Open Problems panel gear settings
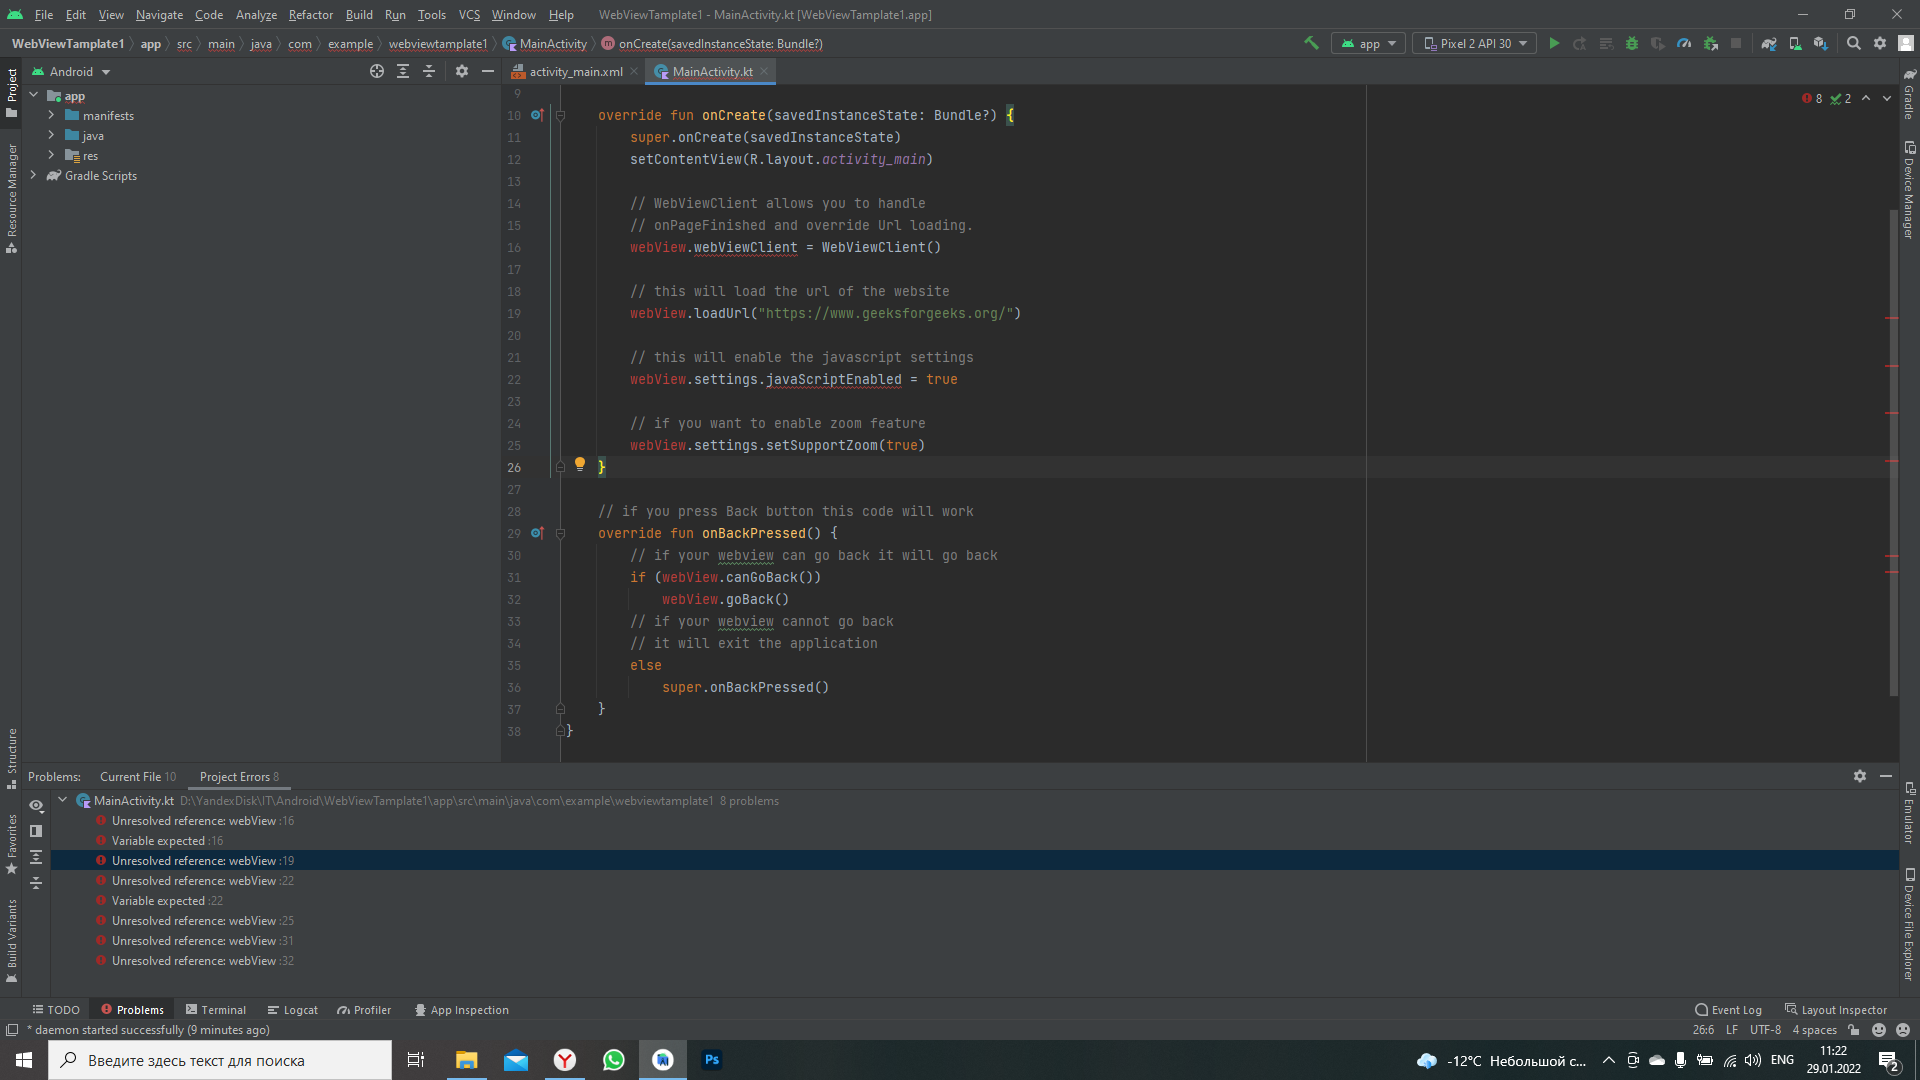 point(1860,776)
